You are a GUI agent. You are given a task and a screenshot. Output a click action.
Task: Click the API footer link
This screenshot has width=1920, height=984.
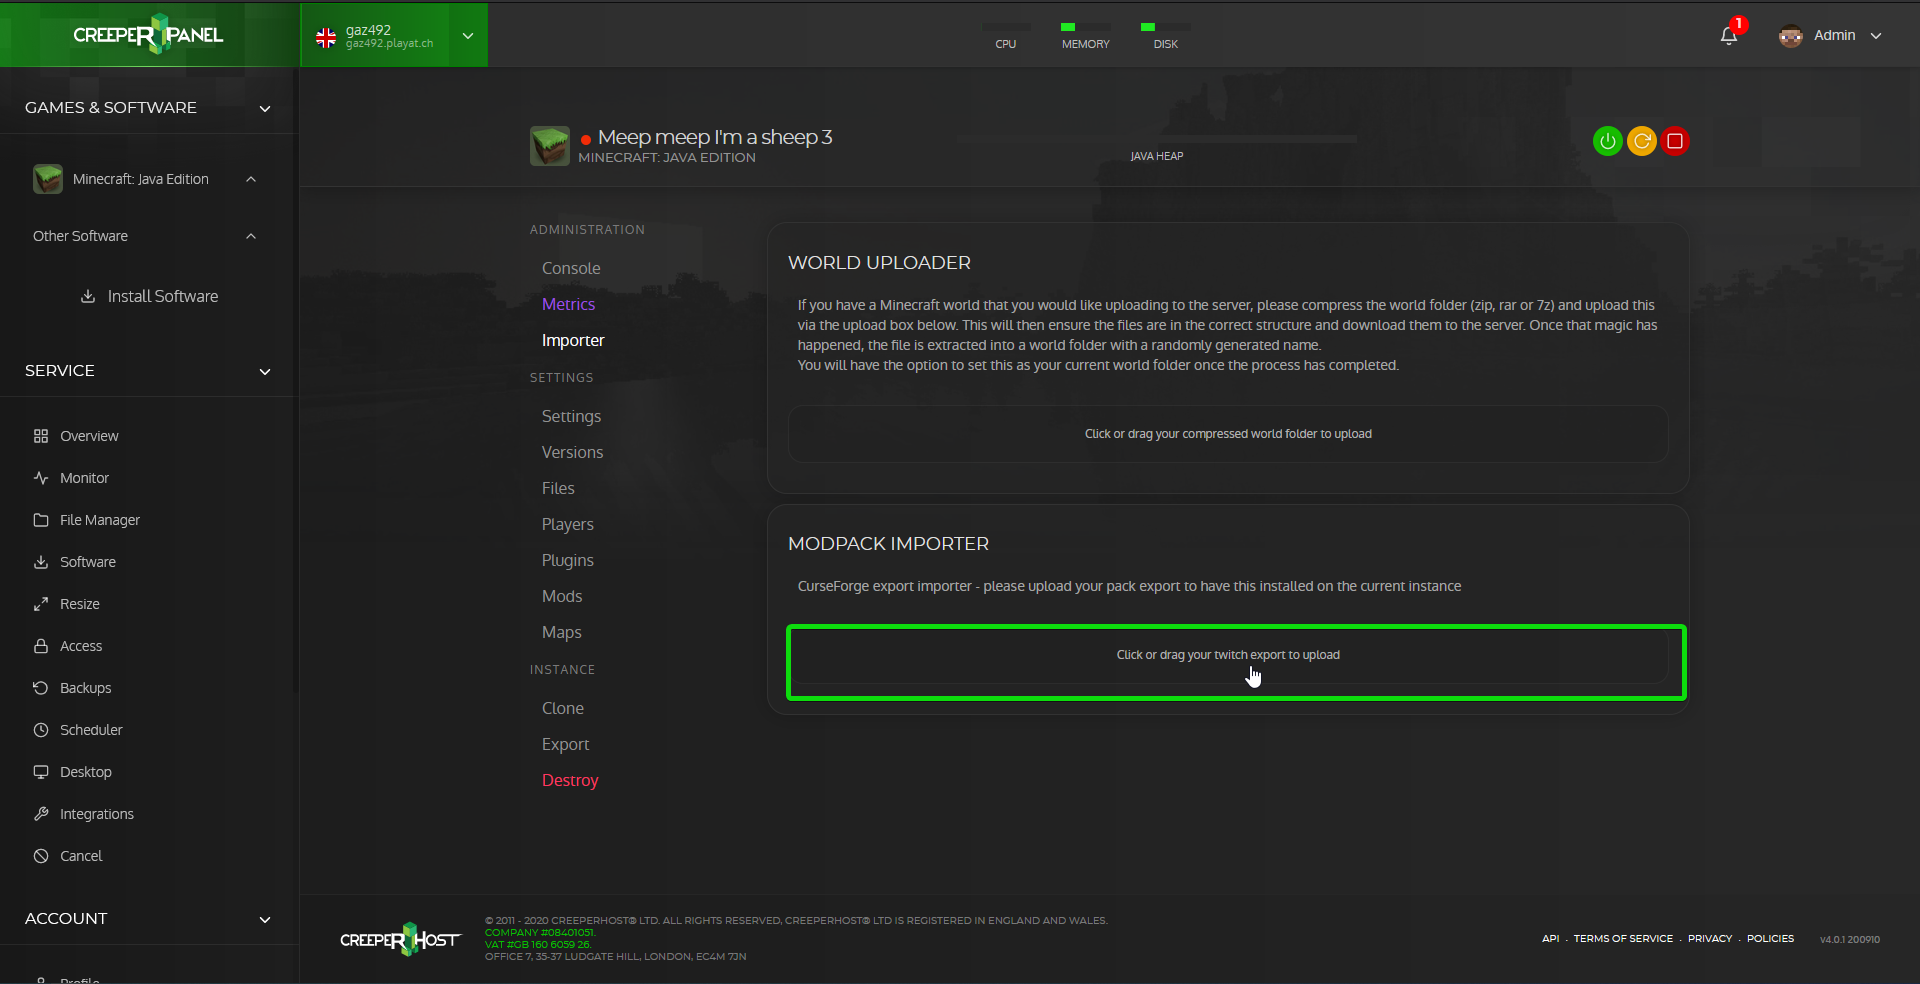click(x=1550, y=939)
